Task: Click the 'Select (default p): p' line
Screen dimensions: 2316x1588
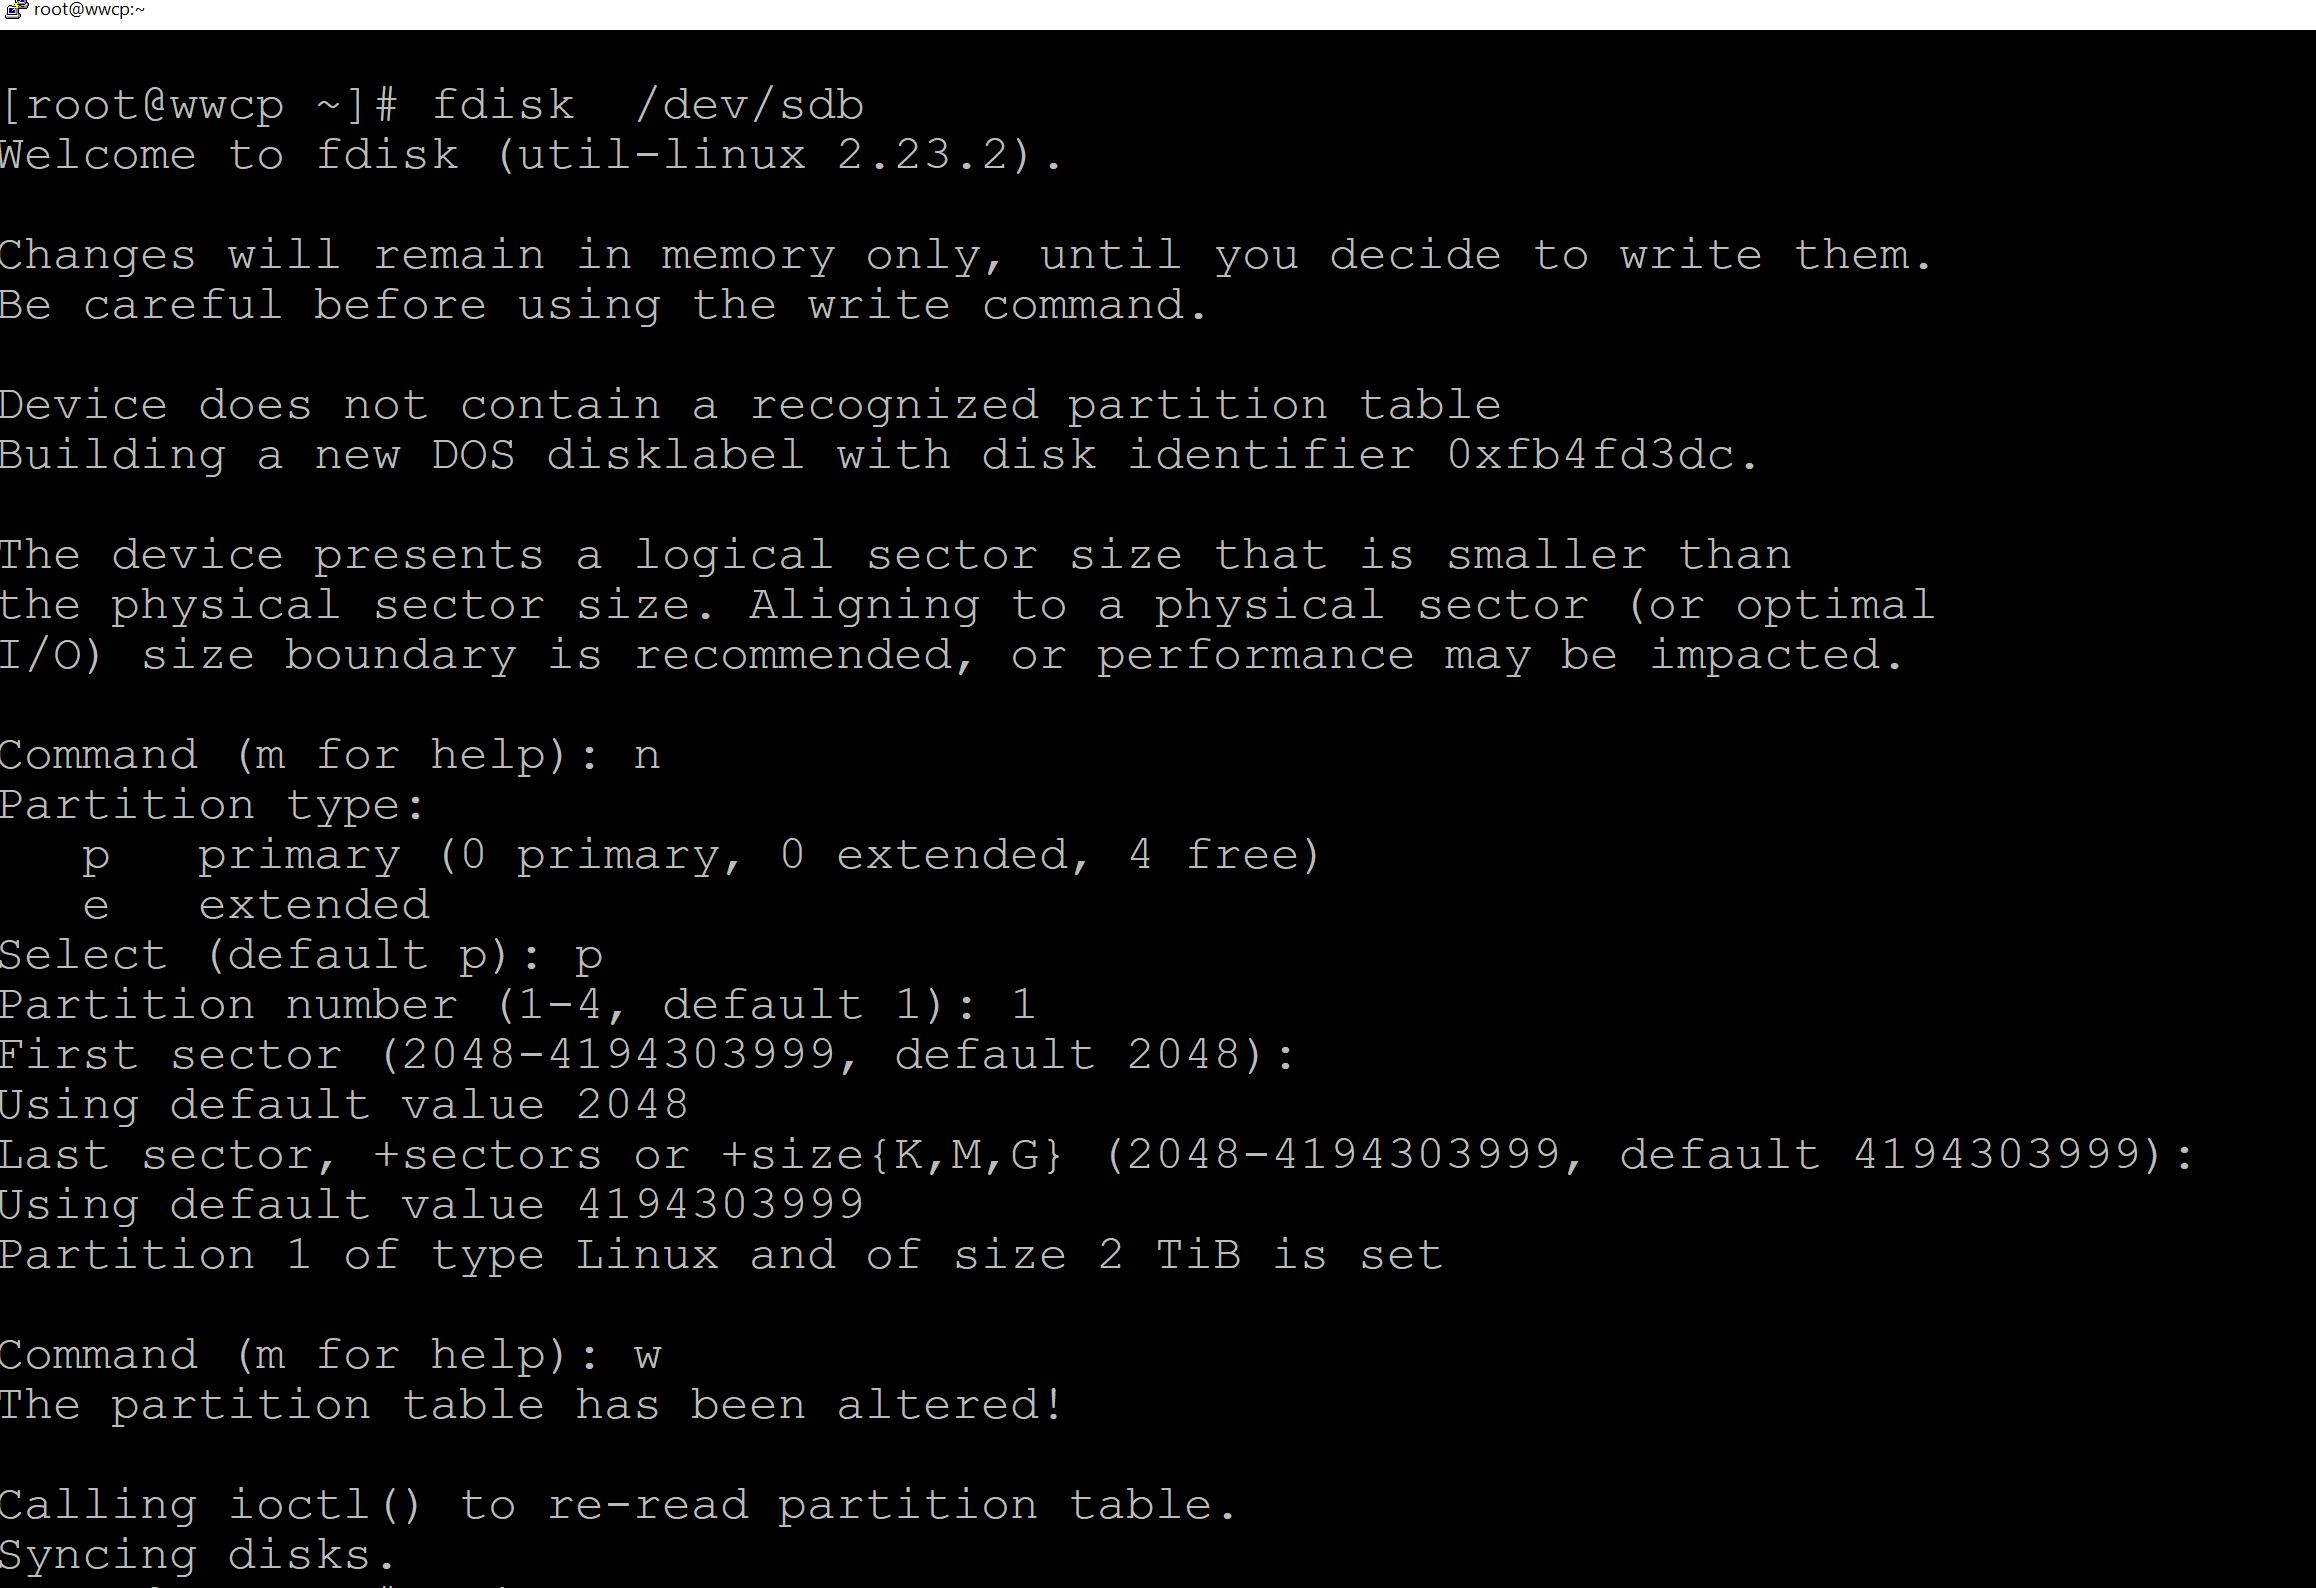Action: (x=301, y=956)
